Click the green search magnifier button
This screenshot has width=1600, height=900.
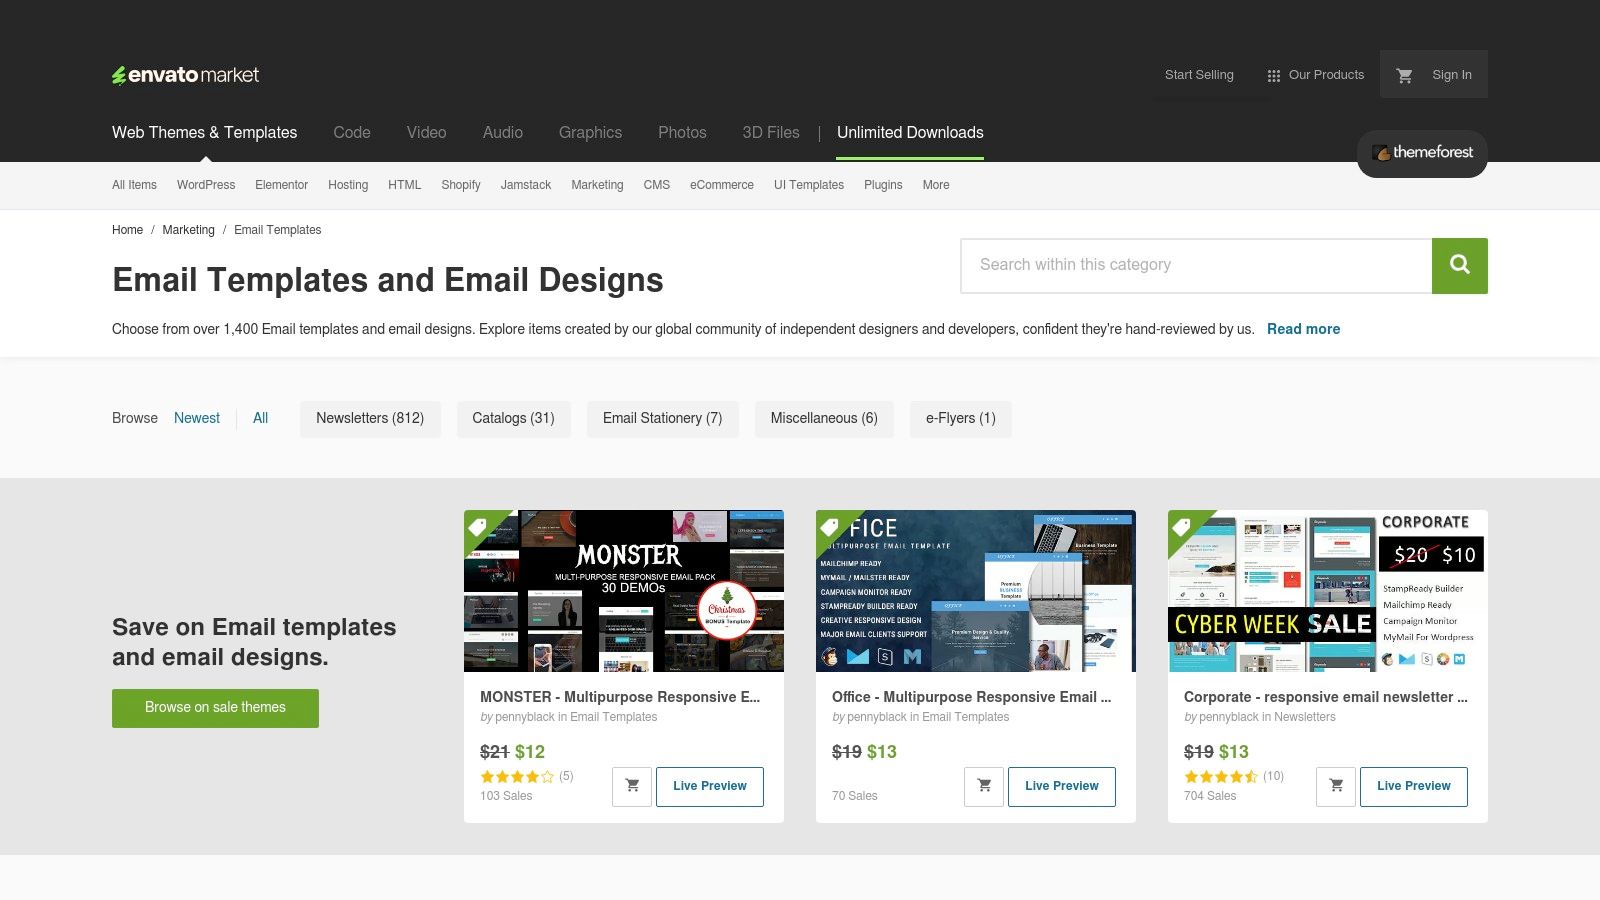tap(1460, 266)
